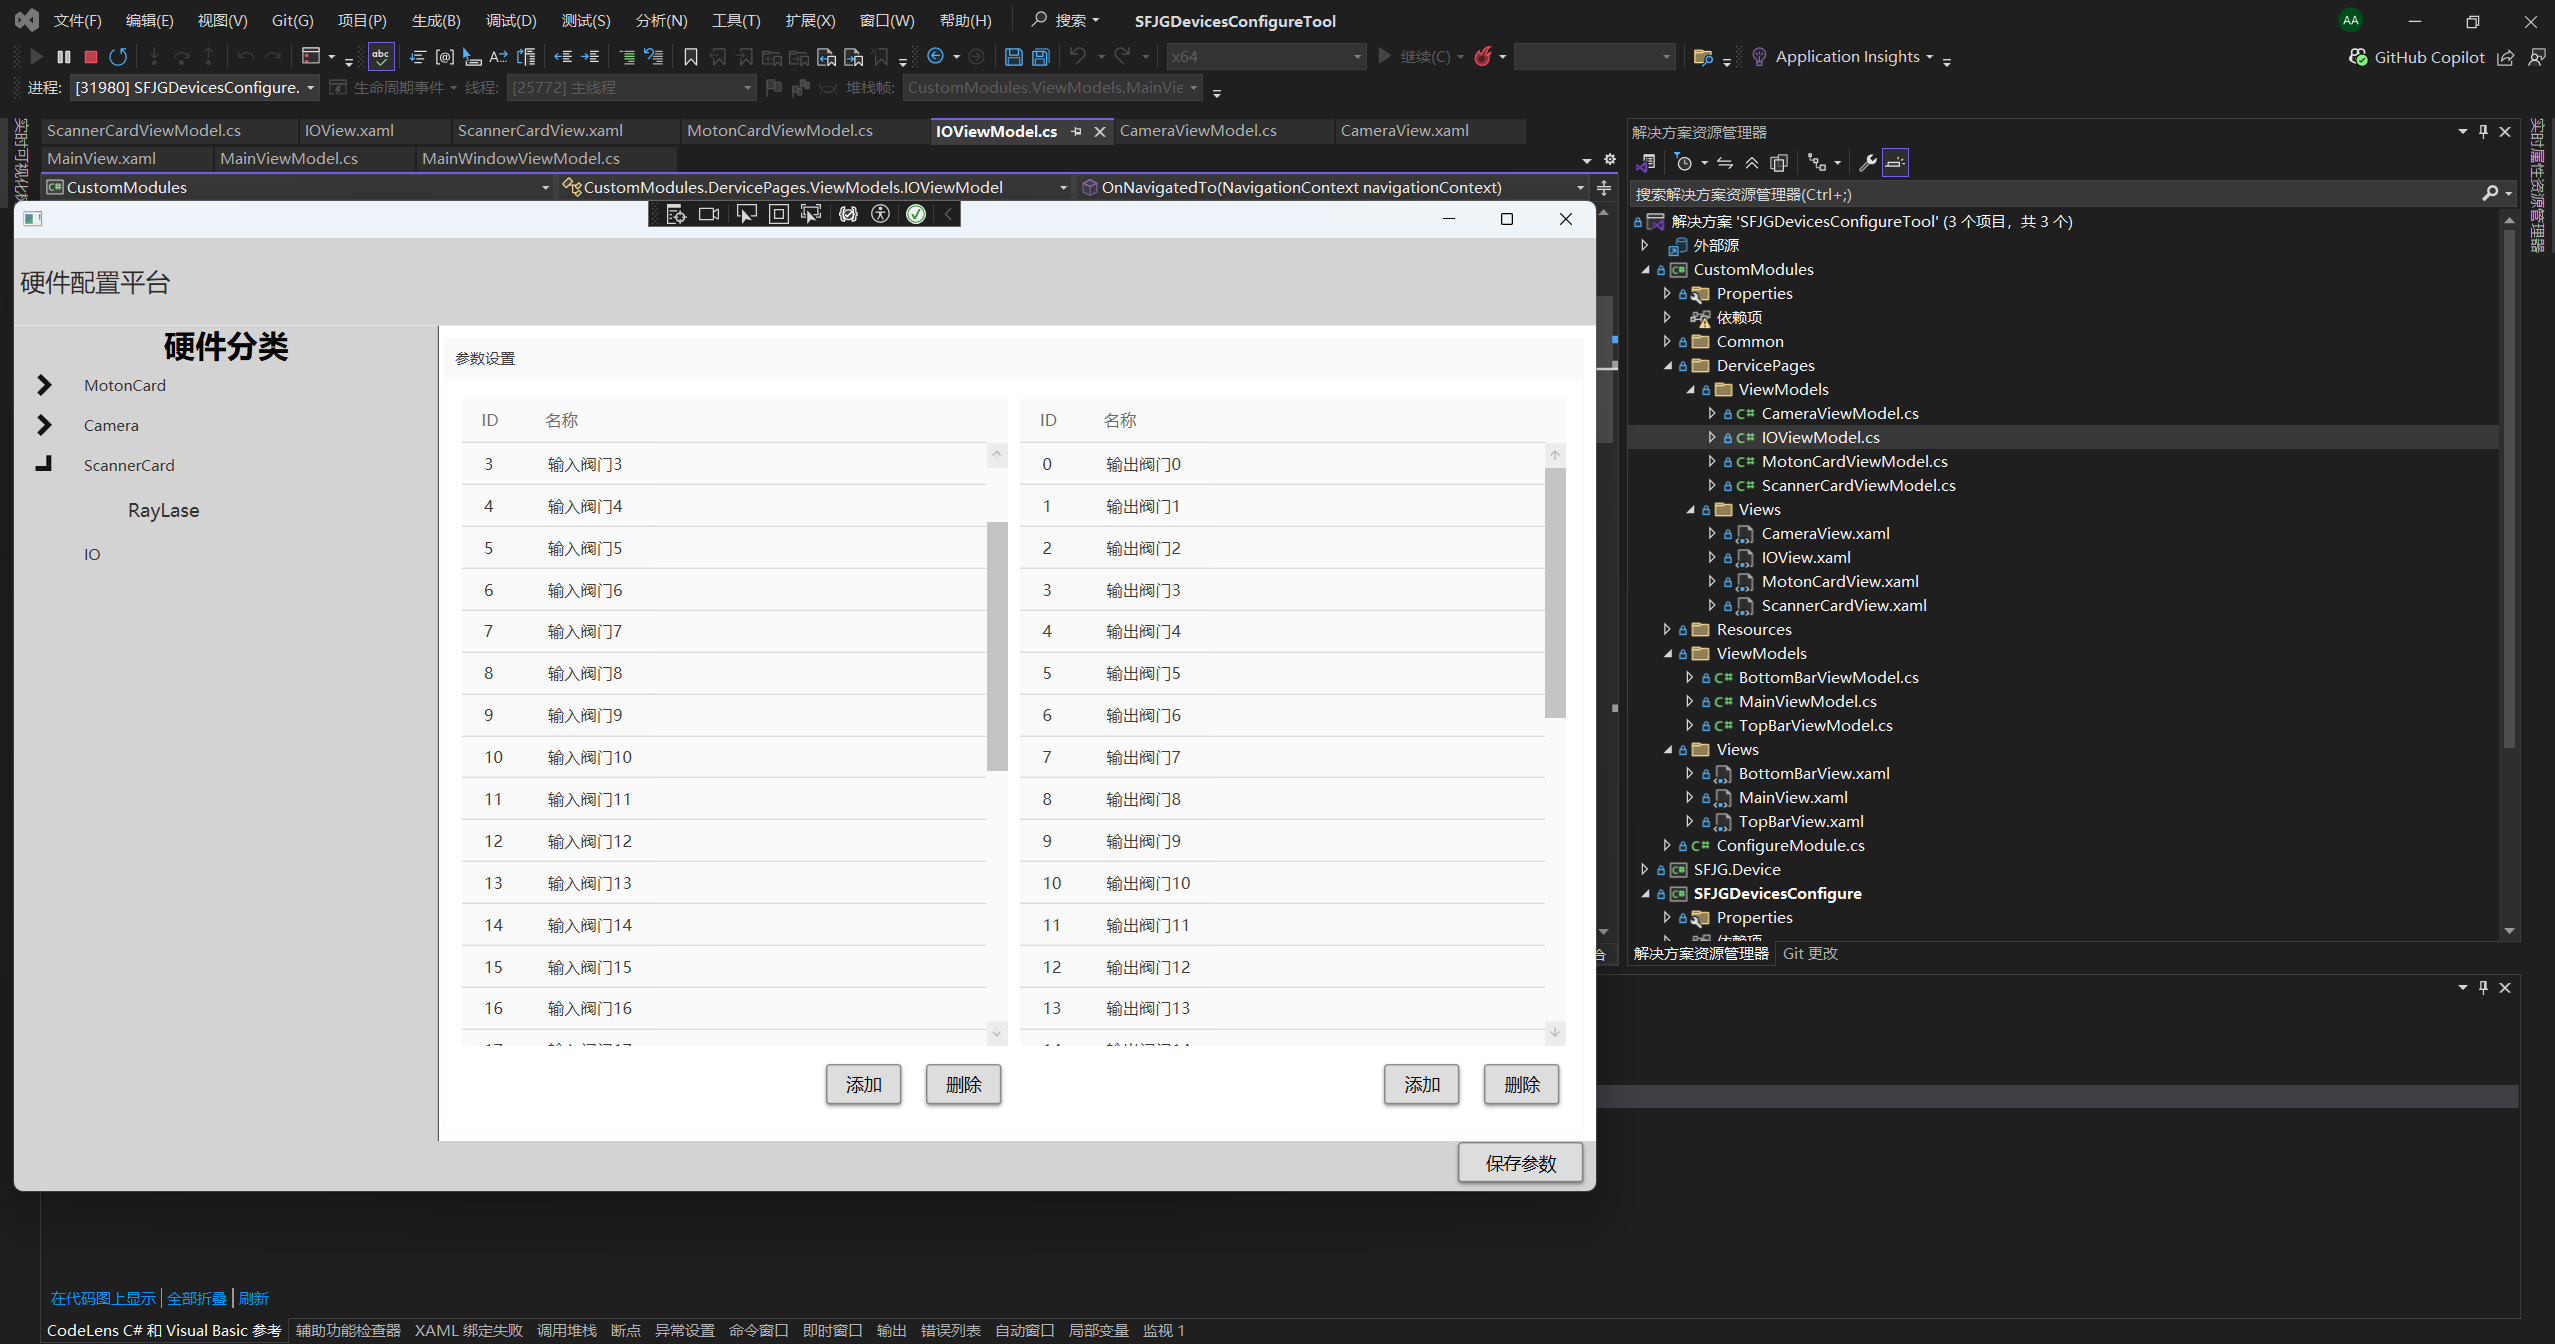
Task: Click the Save All icon
Action: [x=1040, y=57]
